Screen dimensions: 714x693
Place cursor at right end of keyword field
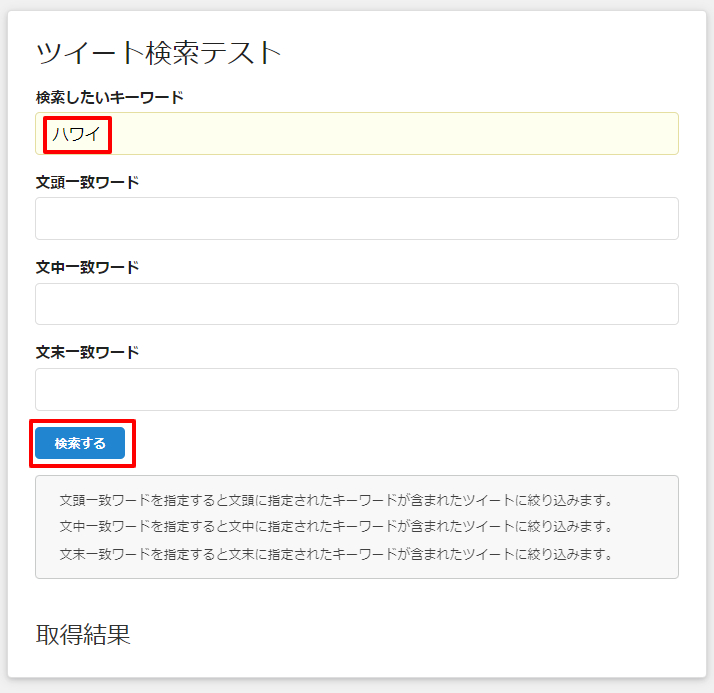[660, 133]
